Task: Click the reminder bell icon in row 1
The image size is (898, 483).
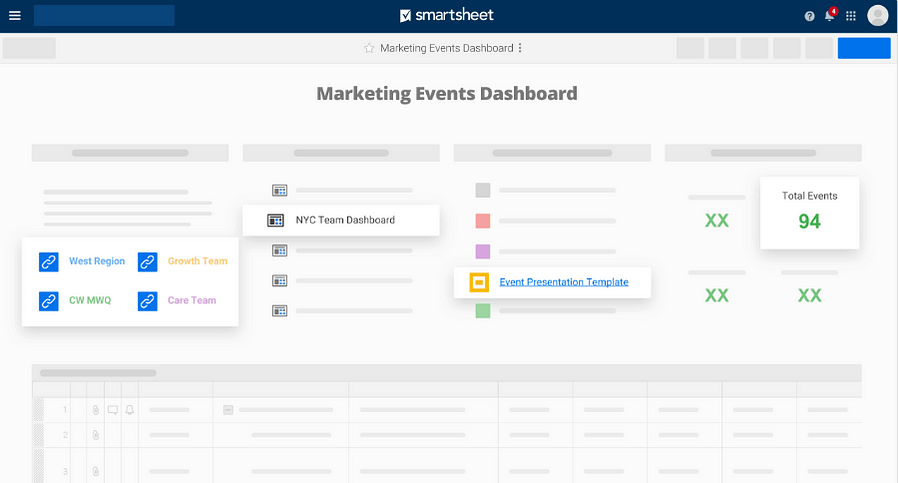Action: (x=130, y=410)
